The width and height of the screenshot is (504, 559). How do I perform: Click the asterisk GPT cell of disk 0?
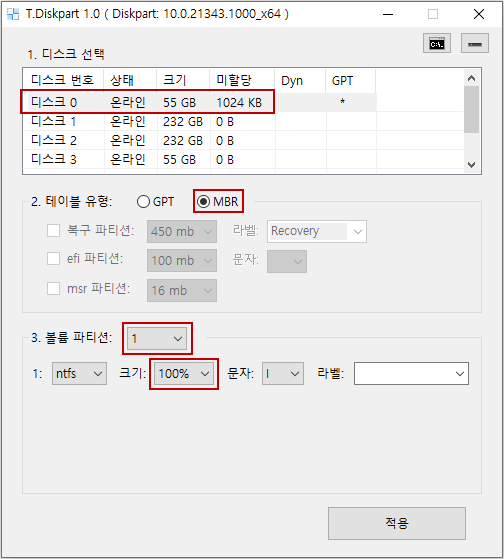pos(343,102)
